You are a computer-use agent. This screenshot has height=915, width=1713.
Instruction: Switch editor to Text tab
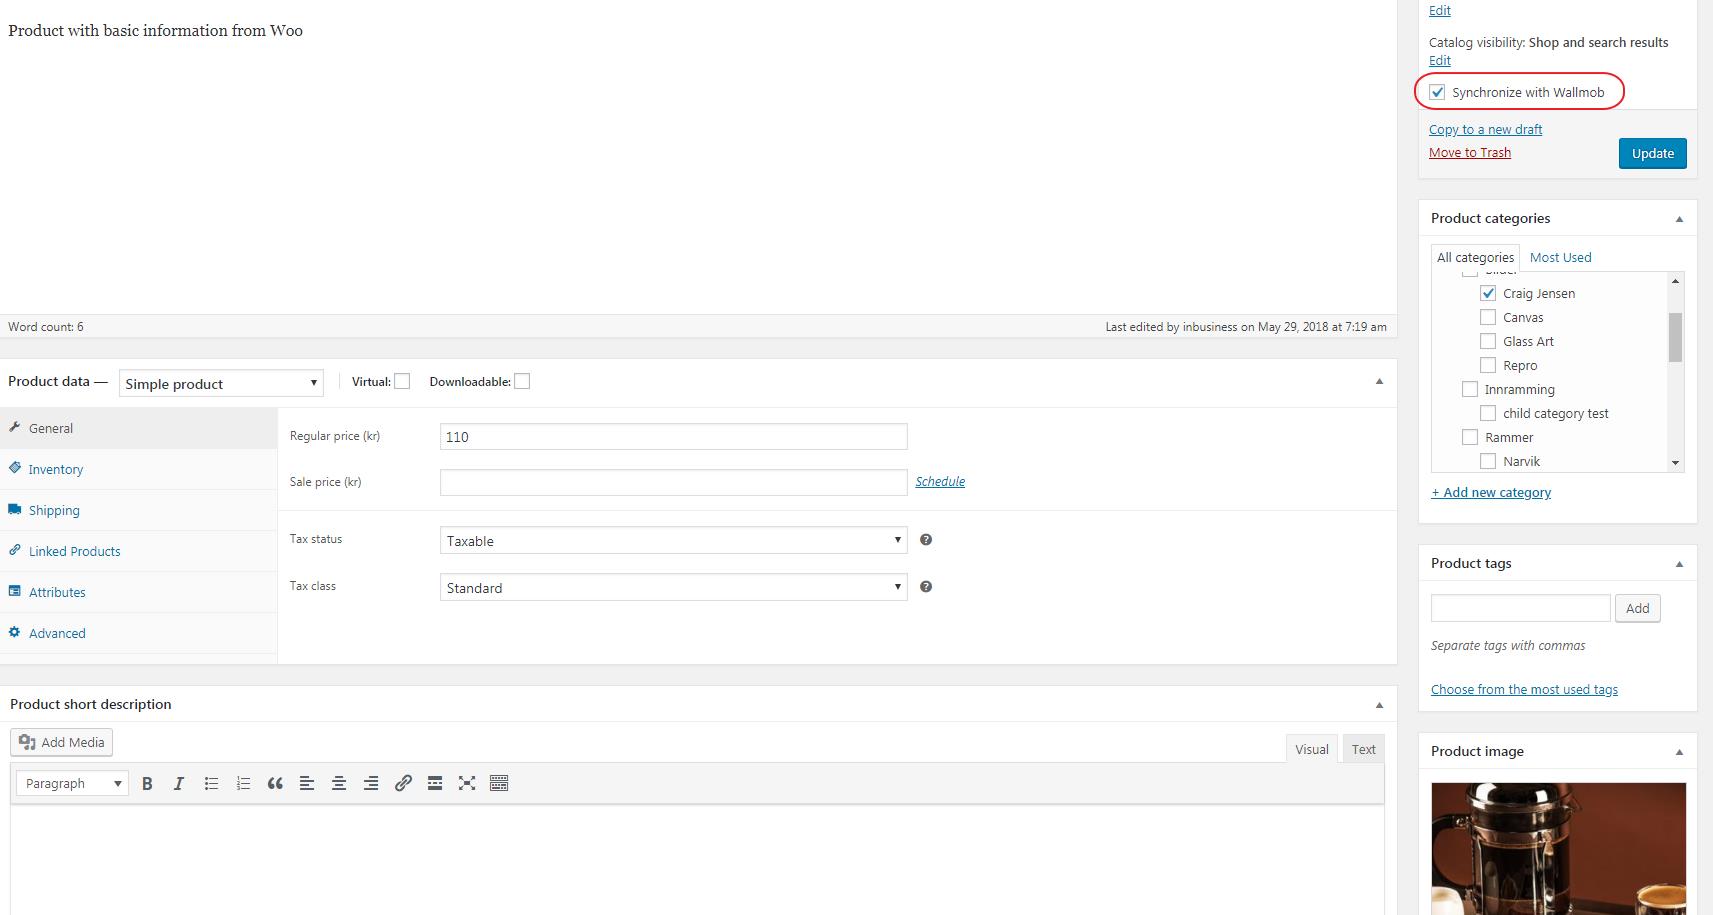click(1364, 749)
